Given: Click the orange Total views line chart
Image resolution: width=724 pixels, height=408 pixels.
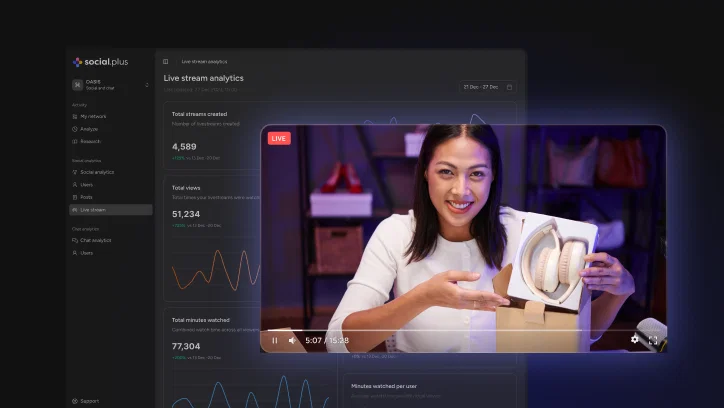Looking at the screenshot, I should coord(216,270).
